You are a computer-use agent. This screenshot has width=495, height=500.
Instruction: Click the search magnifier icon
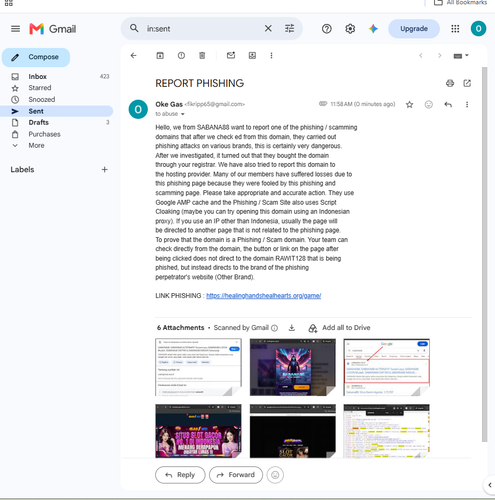click(x=134, y=28)
